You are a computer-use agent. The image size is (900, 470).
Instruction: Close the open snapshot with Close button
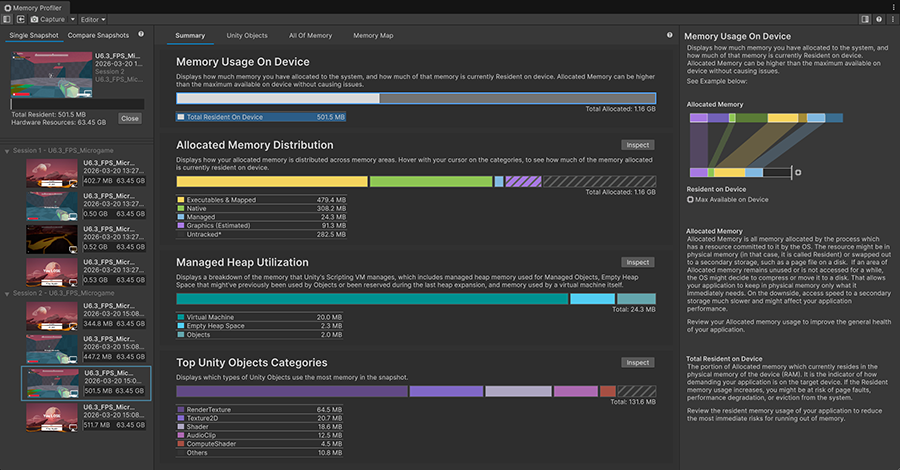(130, 118)
